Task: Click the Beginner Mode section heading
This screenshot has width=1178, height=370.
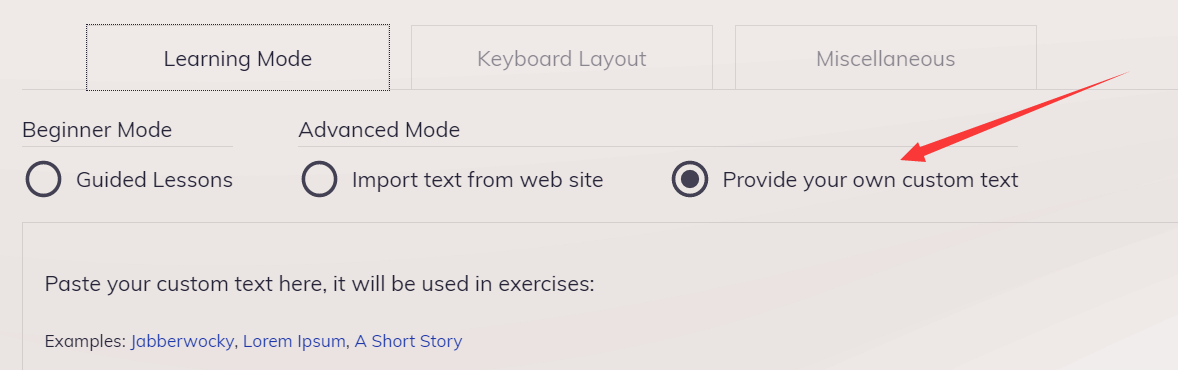Action: [97, 130]
